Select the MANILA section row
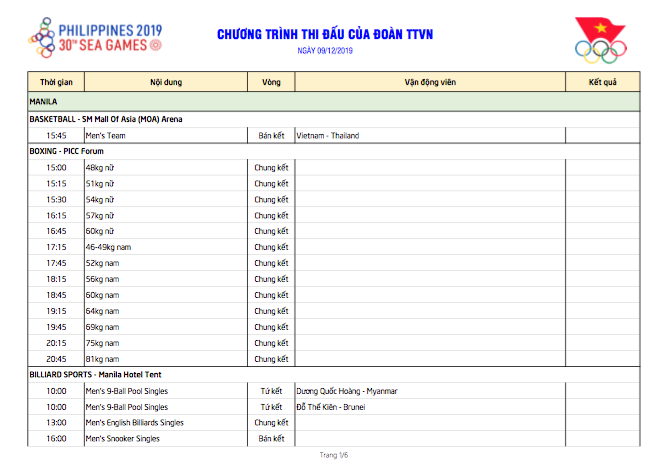 (x=334, y=102)
